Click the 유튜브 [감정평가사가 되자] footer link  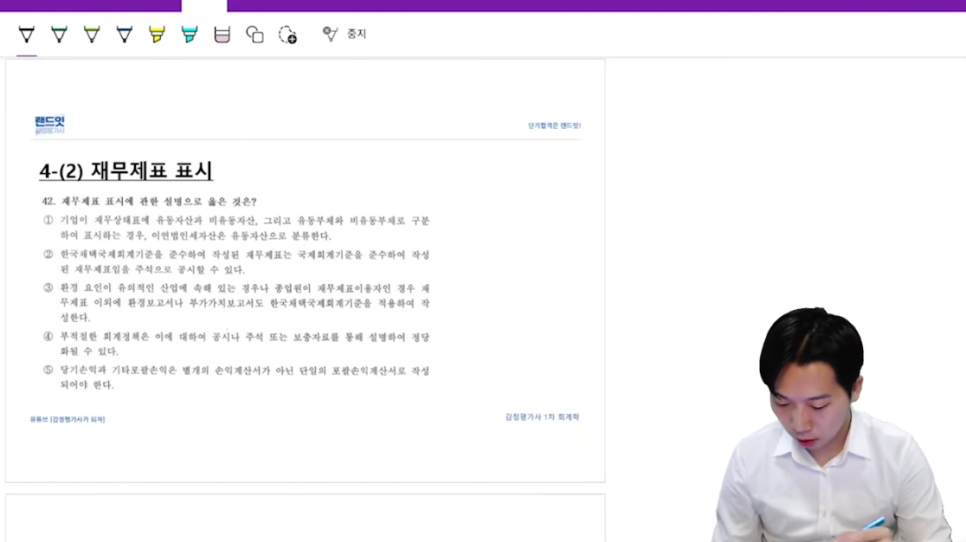[68, 419]
